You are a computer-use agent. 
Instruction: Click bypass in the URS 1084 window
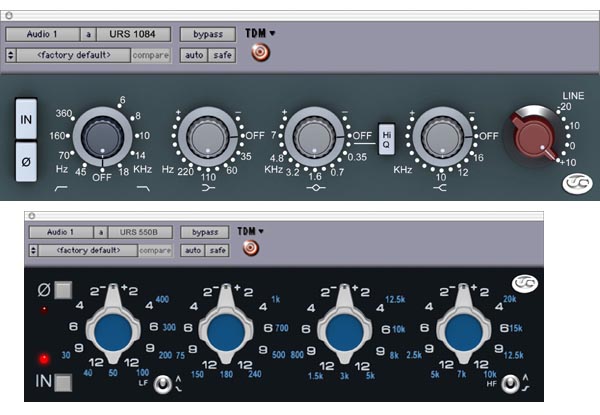coord(208,34)
